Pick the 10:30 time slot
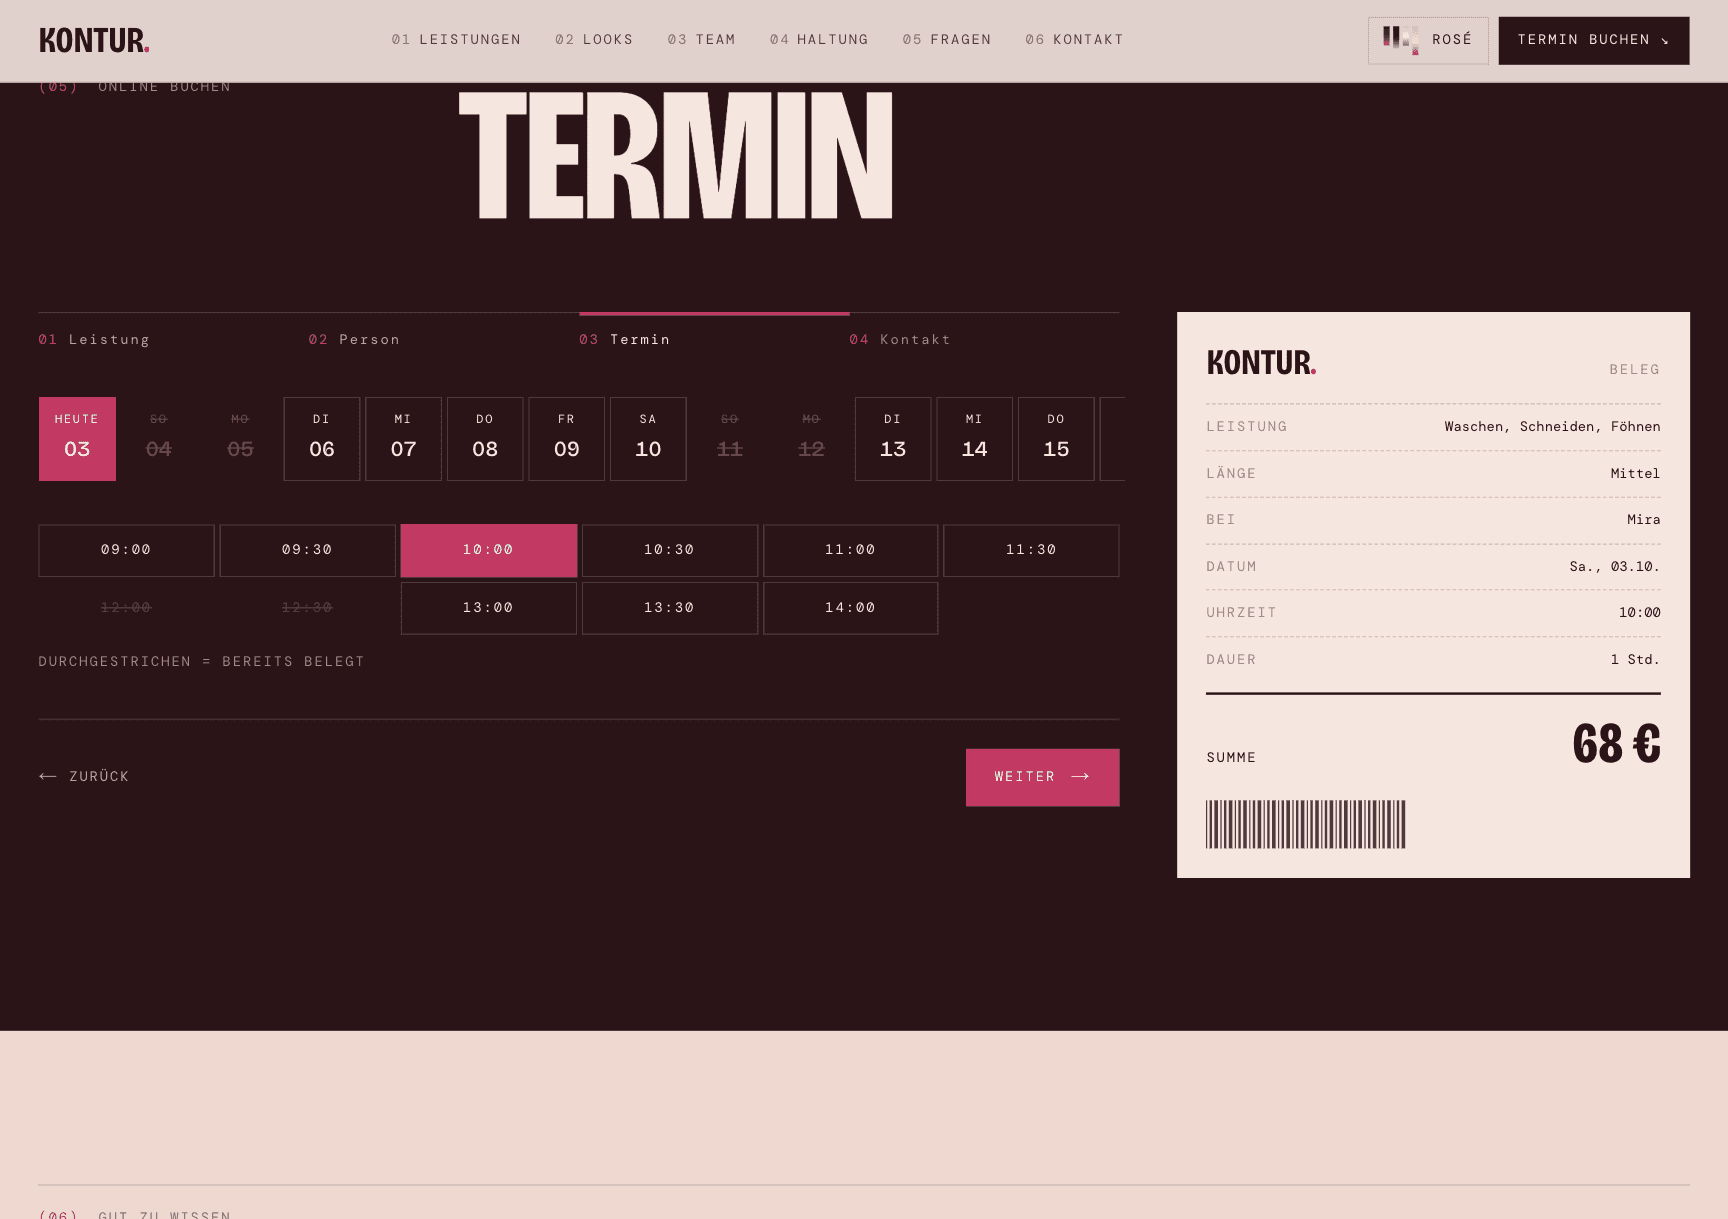The image size is (1728, 1219). click(670, 550)
